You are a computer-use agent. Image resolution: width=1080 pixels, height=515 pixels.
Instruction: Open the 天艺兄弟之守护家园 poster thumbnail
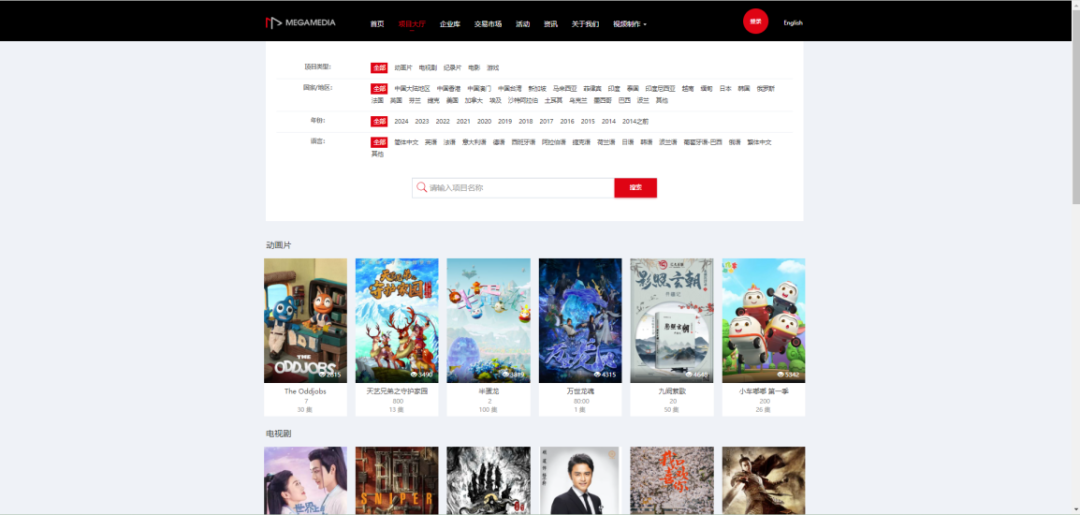tap(397, 320)
